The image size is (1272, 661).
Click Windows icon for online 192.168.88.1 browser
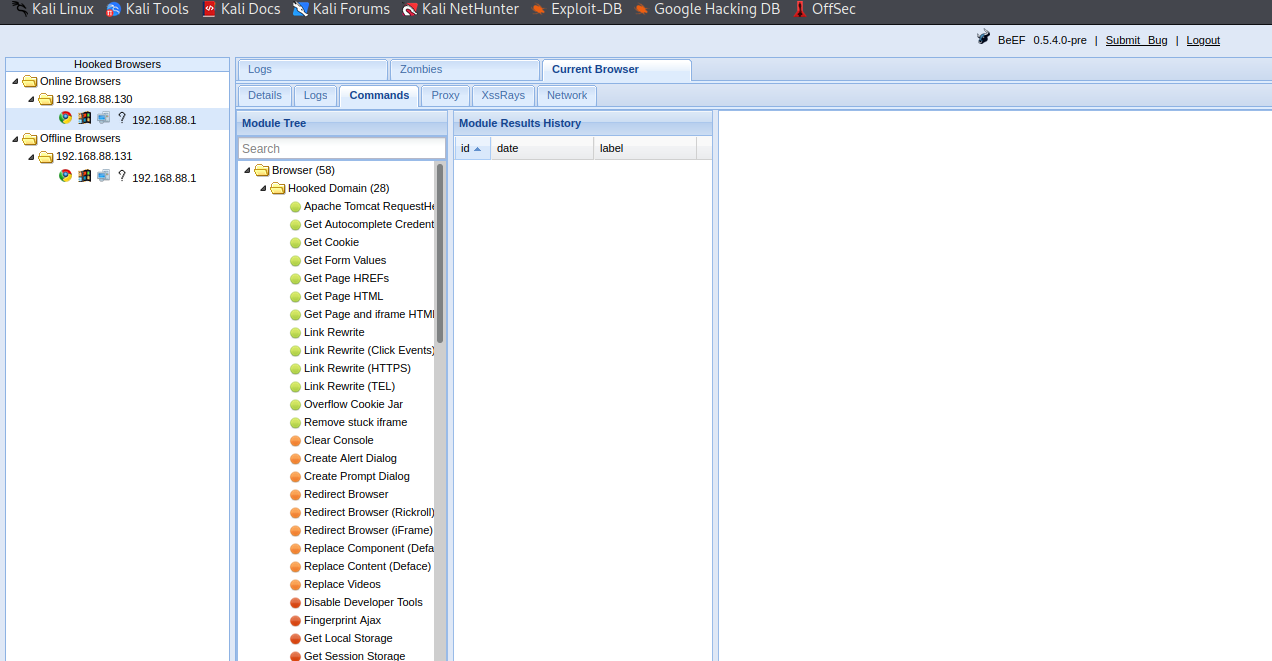85,118
